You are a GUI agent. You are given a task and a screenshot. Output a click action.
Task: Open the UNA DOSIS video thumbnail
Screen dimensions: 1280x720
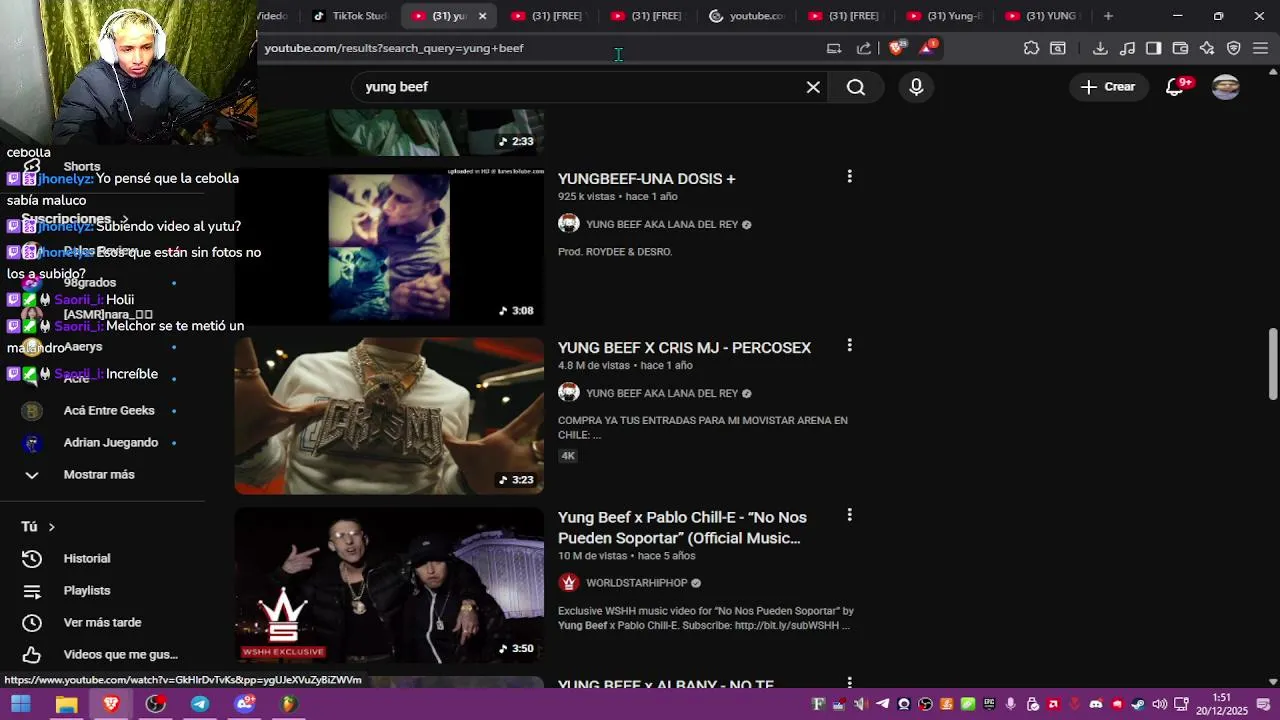coord(389,245)
